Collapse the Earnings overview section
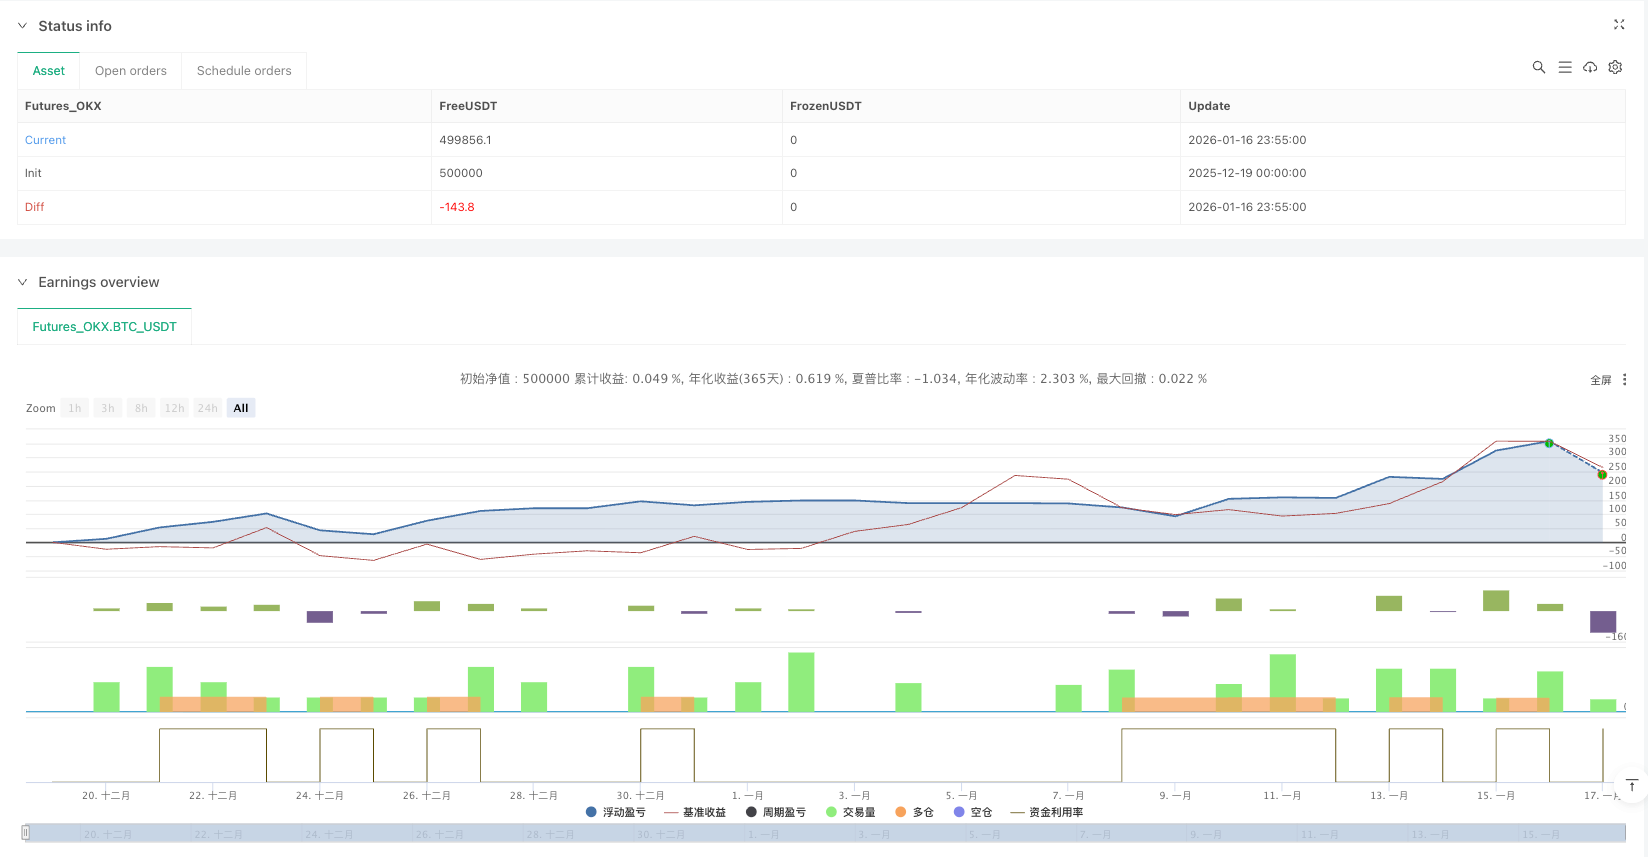The height and width of the screenshot is (857, 1648). [22, 282]
